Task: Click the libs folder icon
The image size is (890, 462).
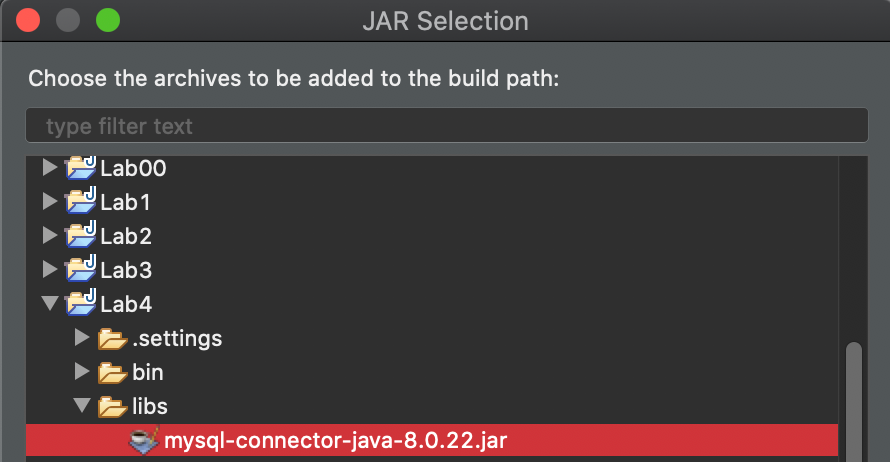Action: point(112,407)
